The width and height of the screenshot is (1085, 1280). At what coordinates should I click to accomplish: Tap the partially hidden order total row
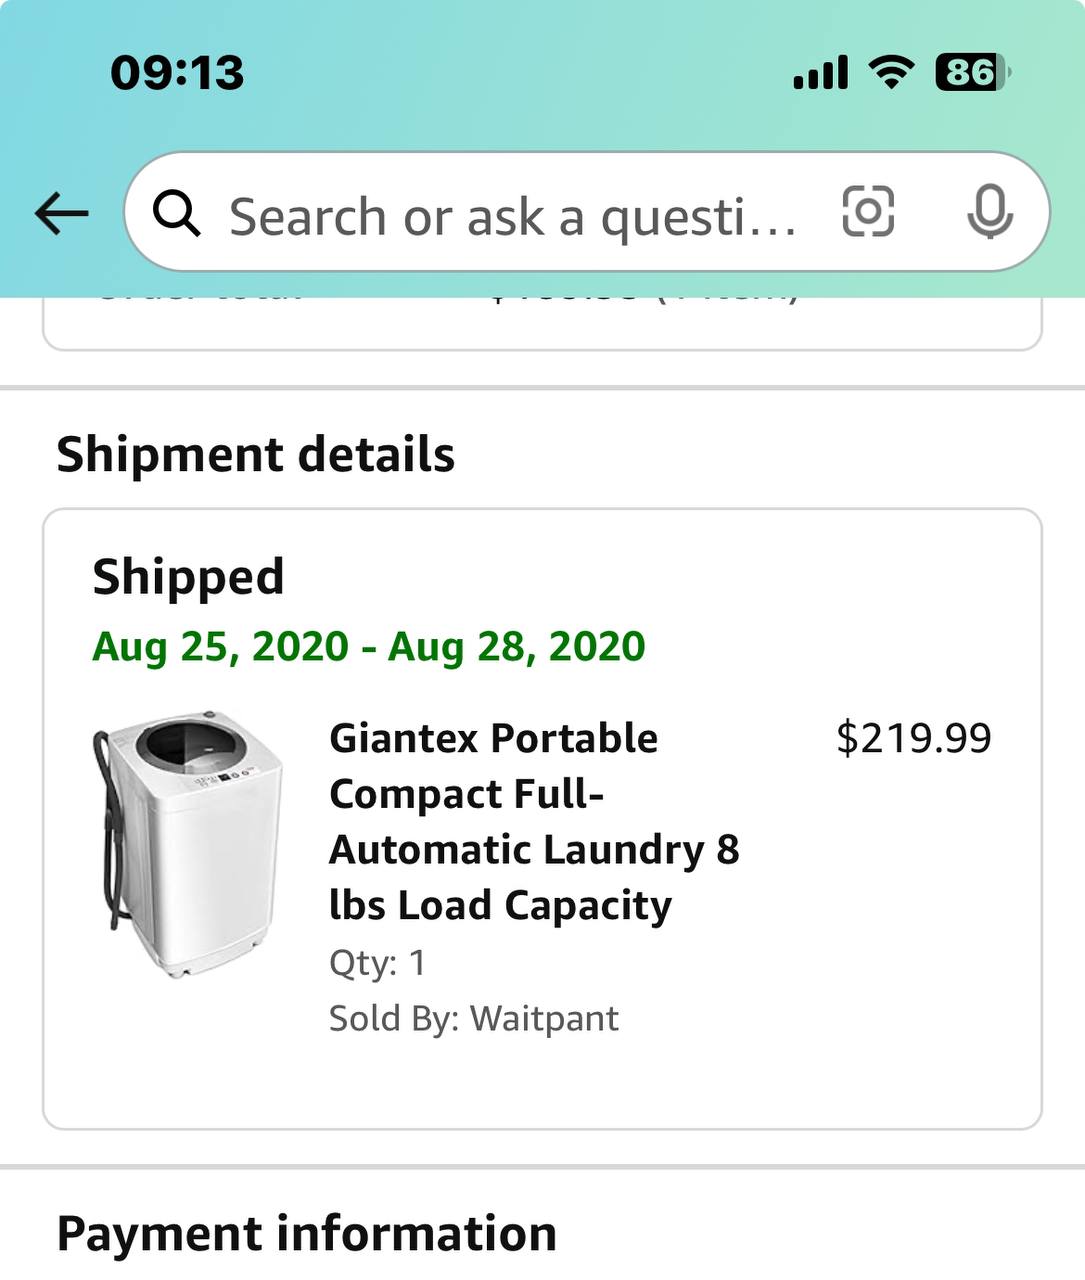[x=542, y=318]
